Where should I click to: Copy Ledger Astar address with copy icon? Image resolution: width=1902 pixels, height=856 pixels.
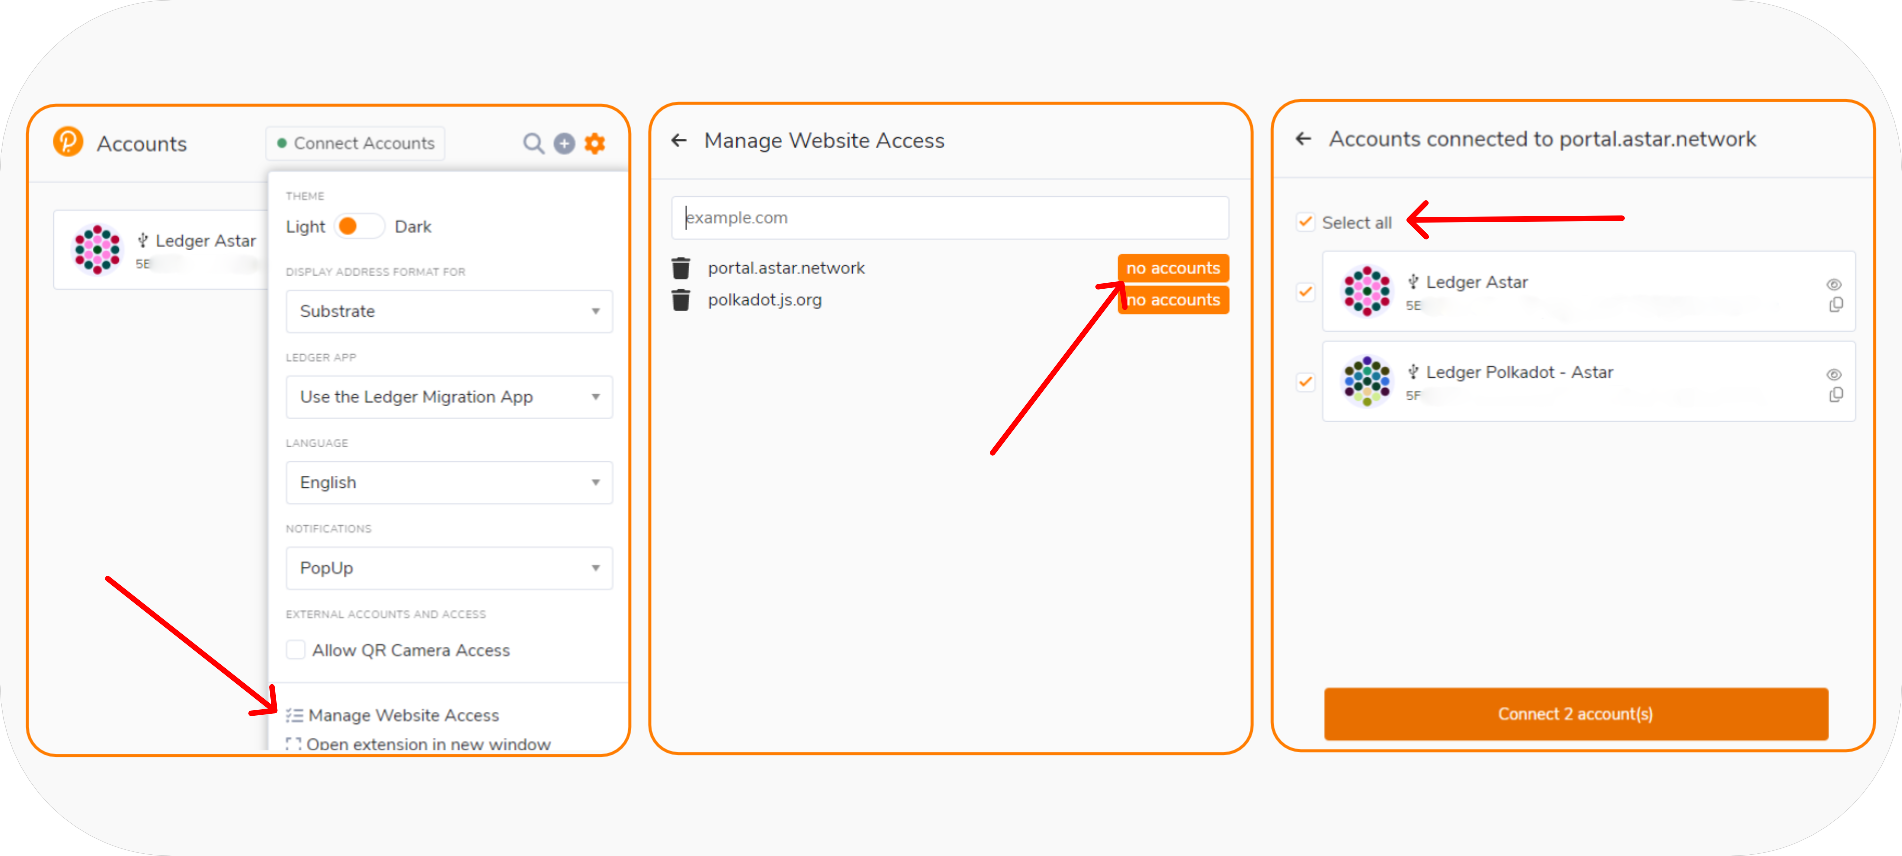(x=1835, y=305)
